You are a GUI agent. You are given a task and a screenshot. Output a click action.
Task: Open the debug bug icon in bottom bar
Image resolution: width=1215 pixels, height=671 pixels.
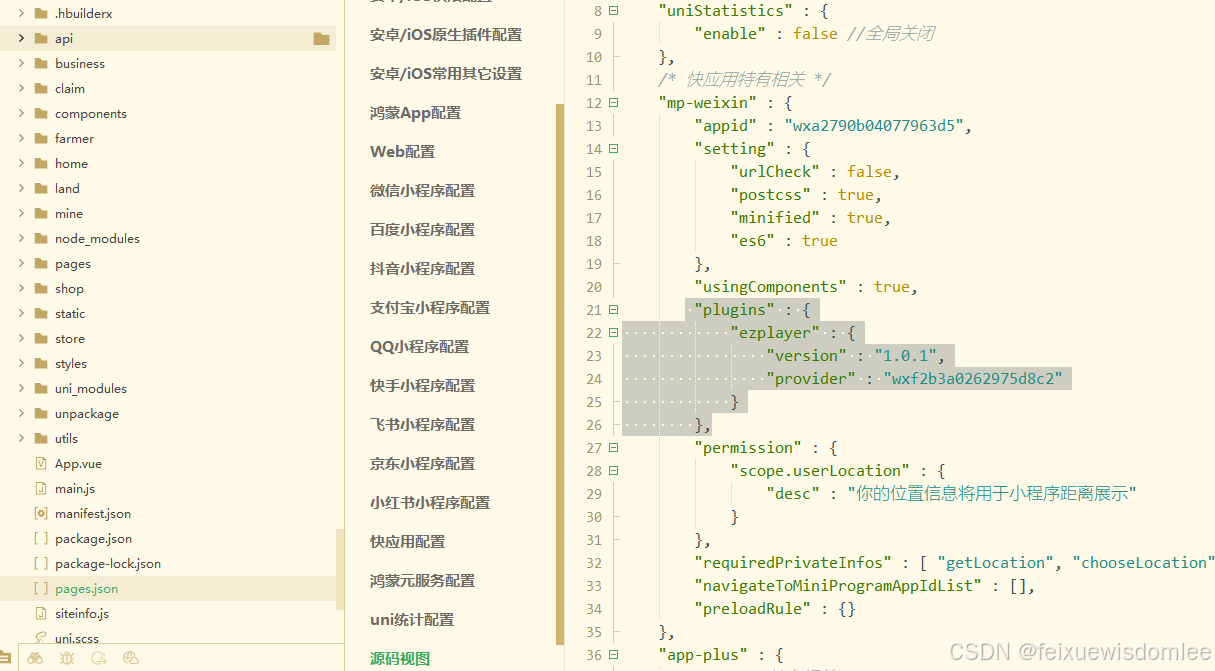pyautogui.click(x=67, y=659)
